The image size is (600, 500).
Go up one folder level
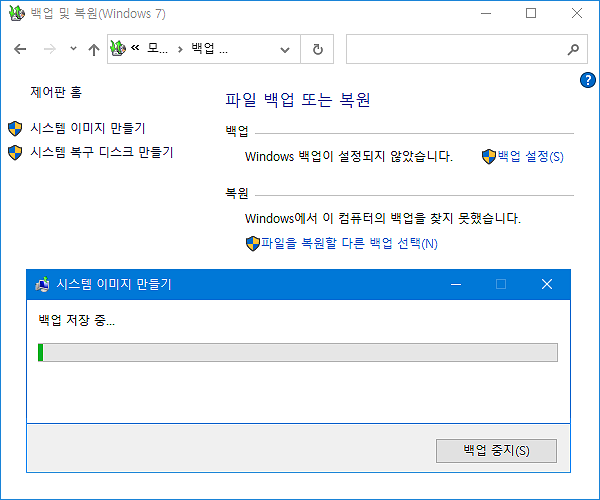(94, 49)
